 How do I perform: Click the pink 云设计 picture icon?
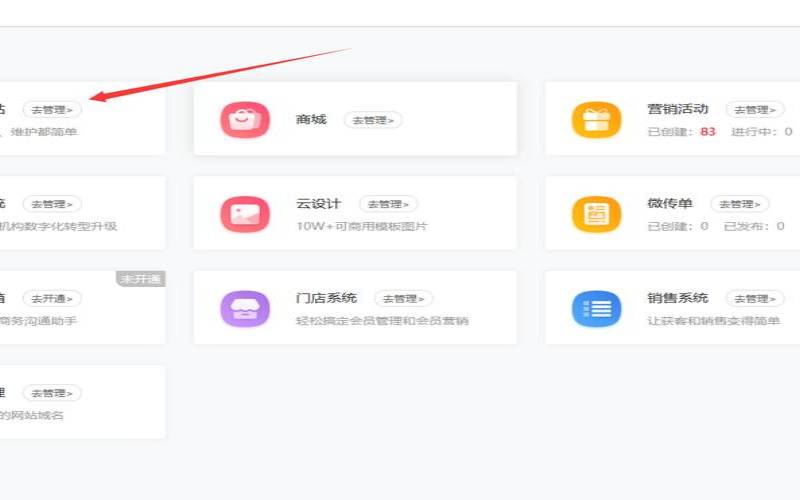click(x=245, y=214)
